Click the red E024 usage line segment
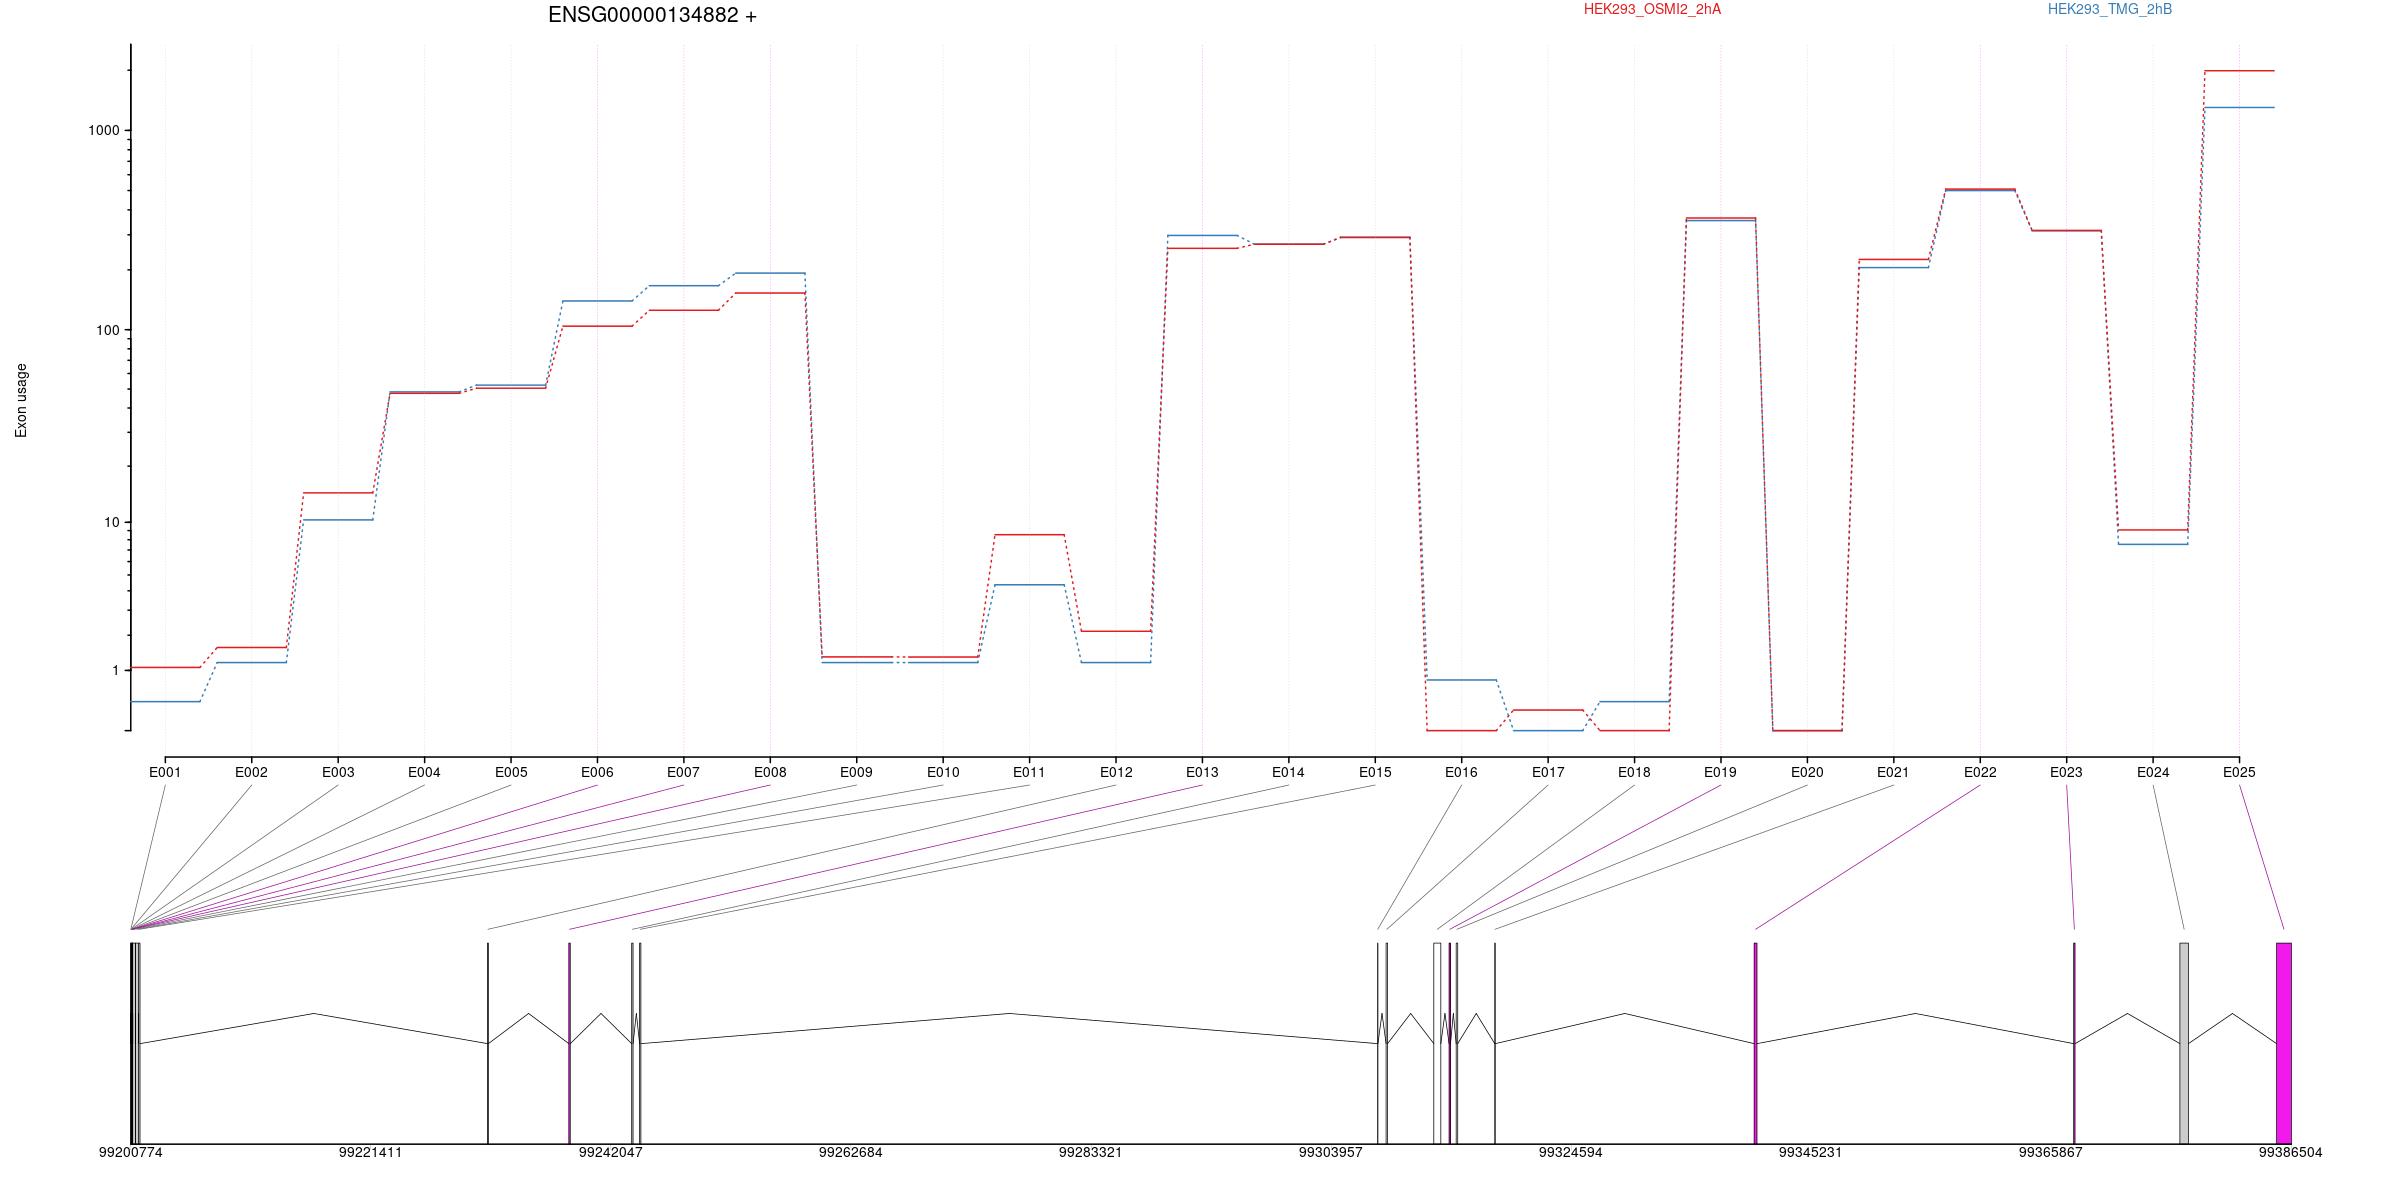2400x1200 pixels. [2153, 530]
